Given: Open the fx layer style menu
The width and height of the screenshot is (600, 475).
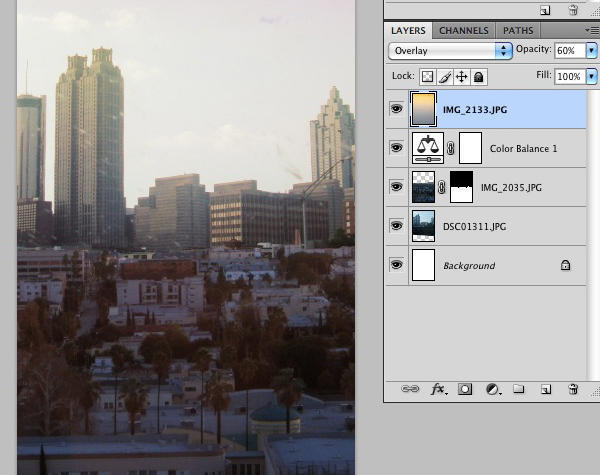Looking at the screenshot, I should (x=437, y=388).
